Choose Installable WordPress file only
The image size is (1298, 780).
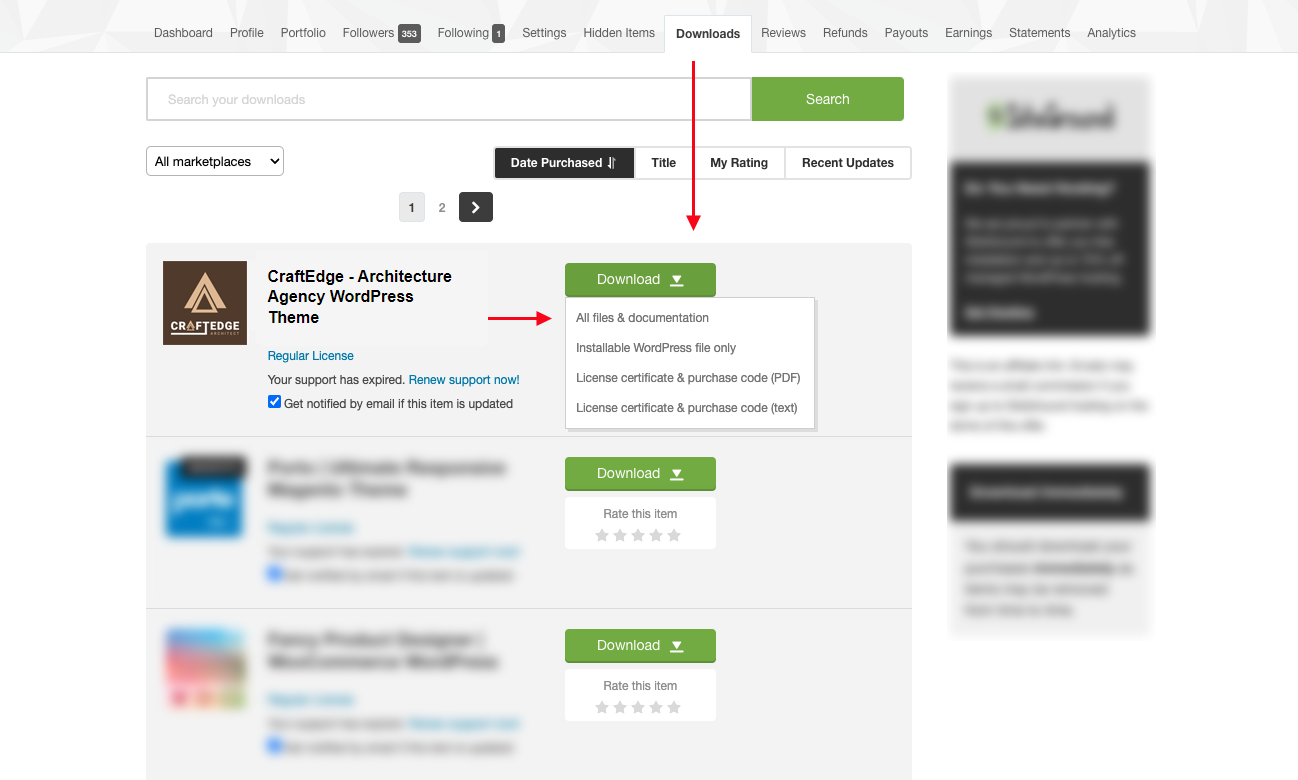(655, 348)
